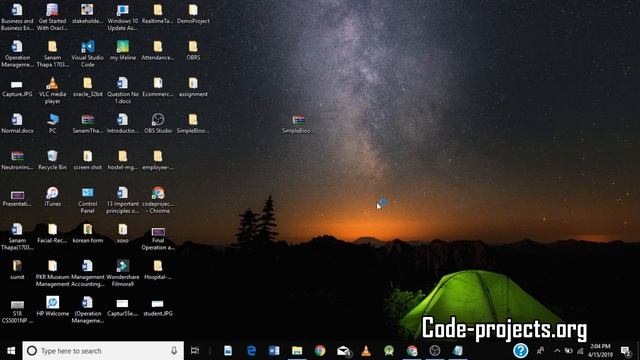Open the Windows Start menu
The height and width of the screenshot is (360, 640).
pyautogui.click(x=11, y=351)
